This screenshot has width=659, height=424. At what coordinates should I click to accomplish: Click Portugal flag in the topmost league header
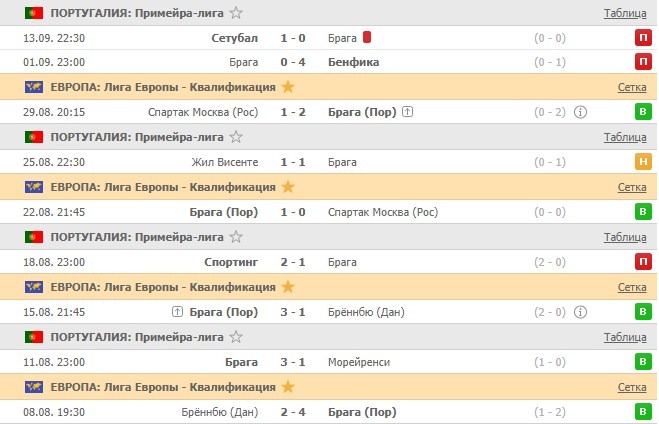coord(34,13)
